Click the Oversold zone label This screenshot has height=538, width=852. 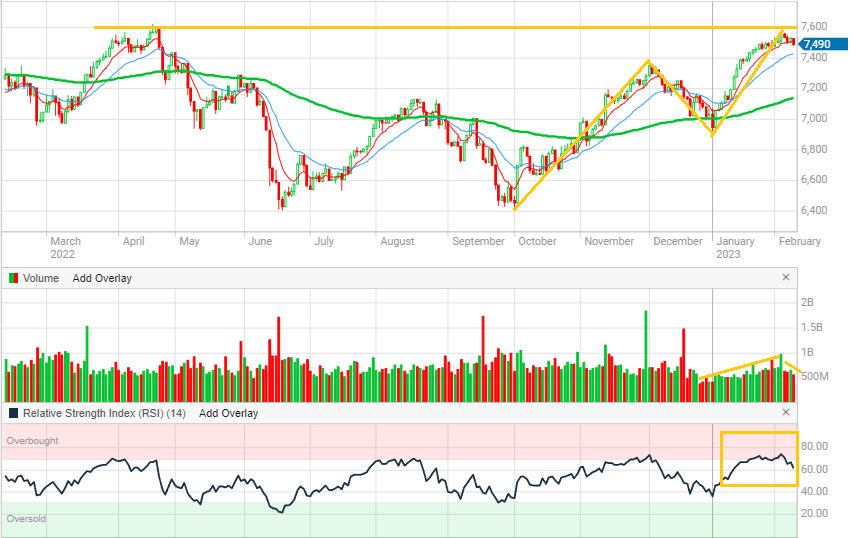click(x=27, y=519)
